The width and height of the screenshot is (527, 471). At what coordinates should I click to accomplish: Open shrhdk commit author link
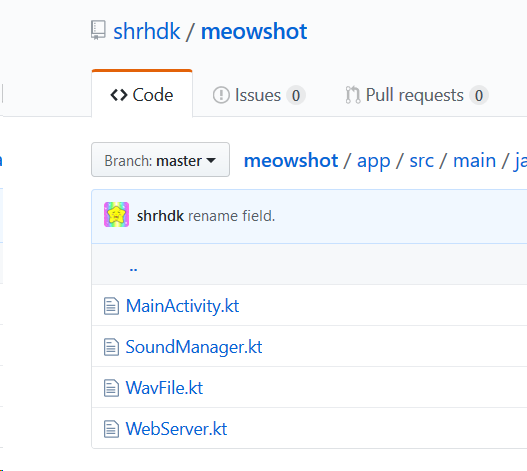tap(160, 216)
